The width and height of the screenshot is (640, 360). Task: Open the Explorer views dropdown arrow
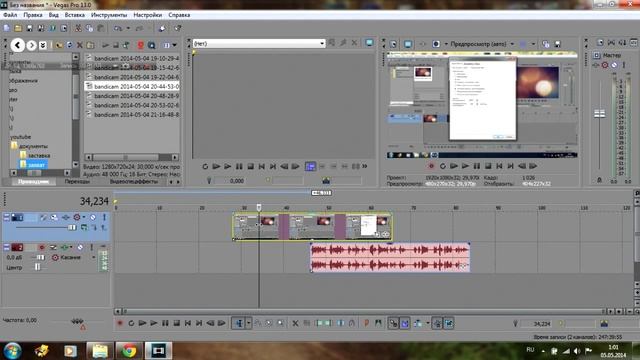[175, 45]
